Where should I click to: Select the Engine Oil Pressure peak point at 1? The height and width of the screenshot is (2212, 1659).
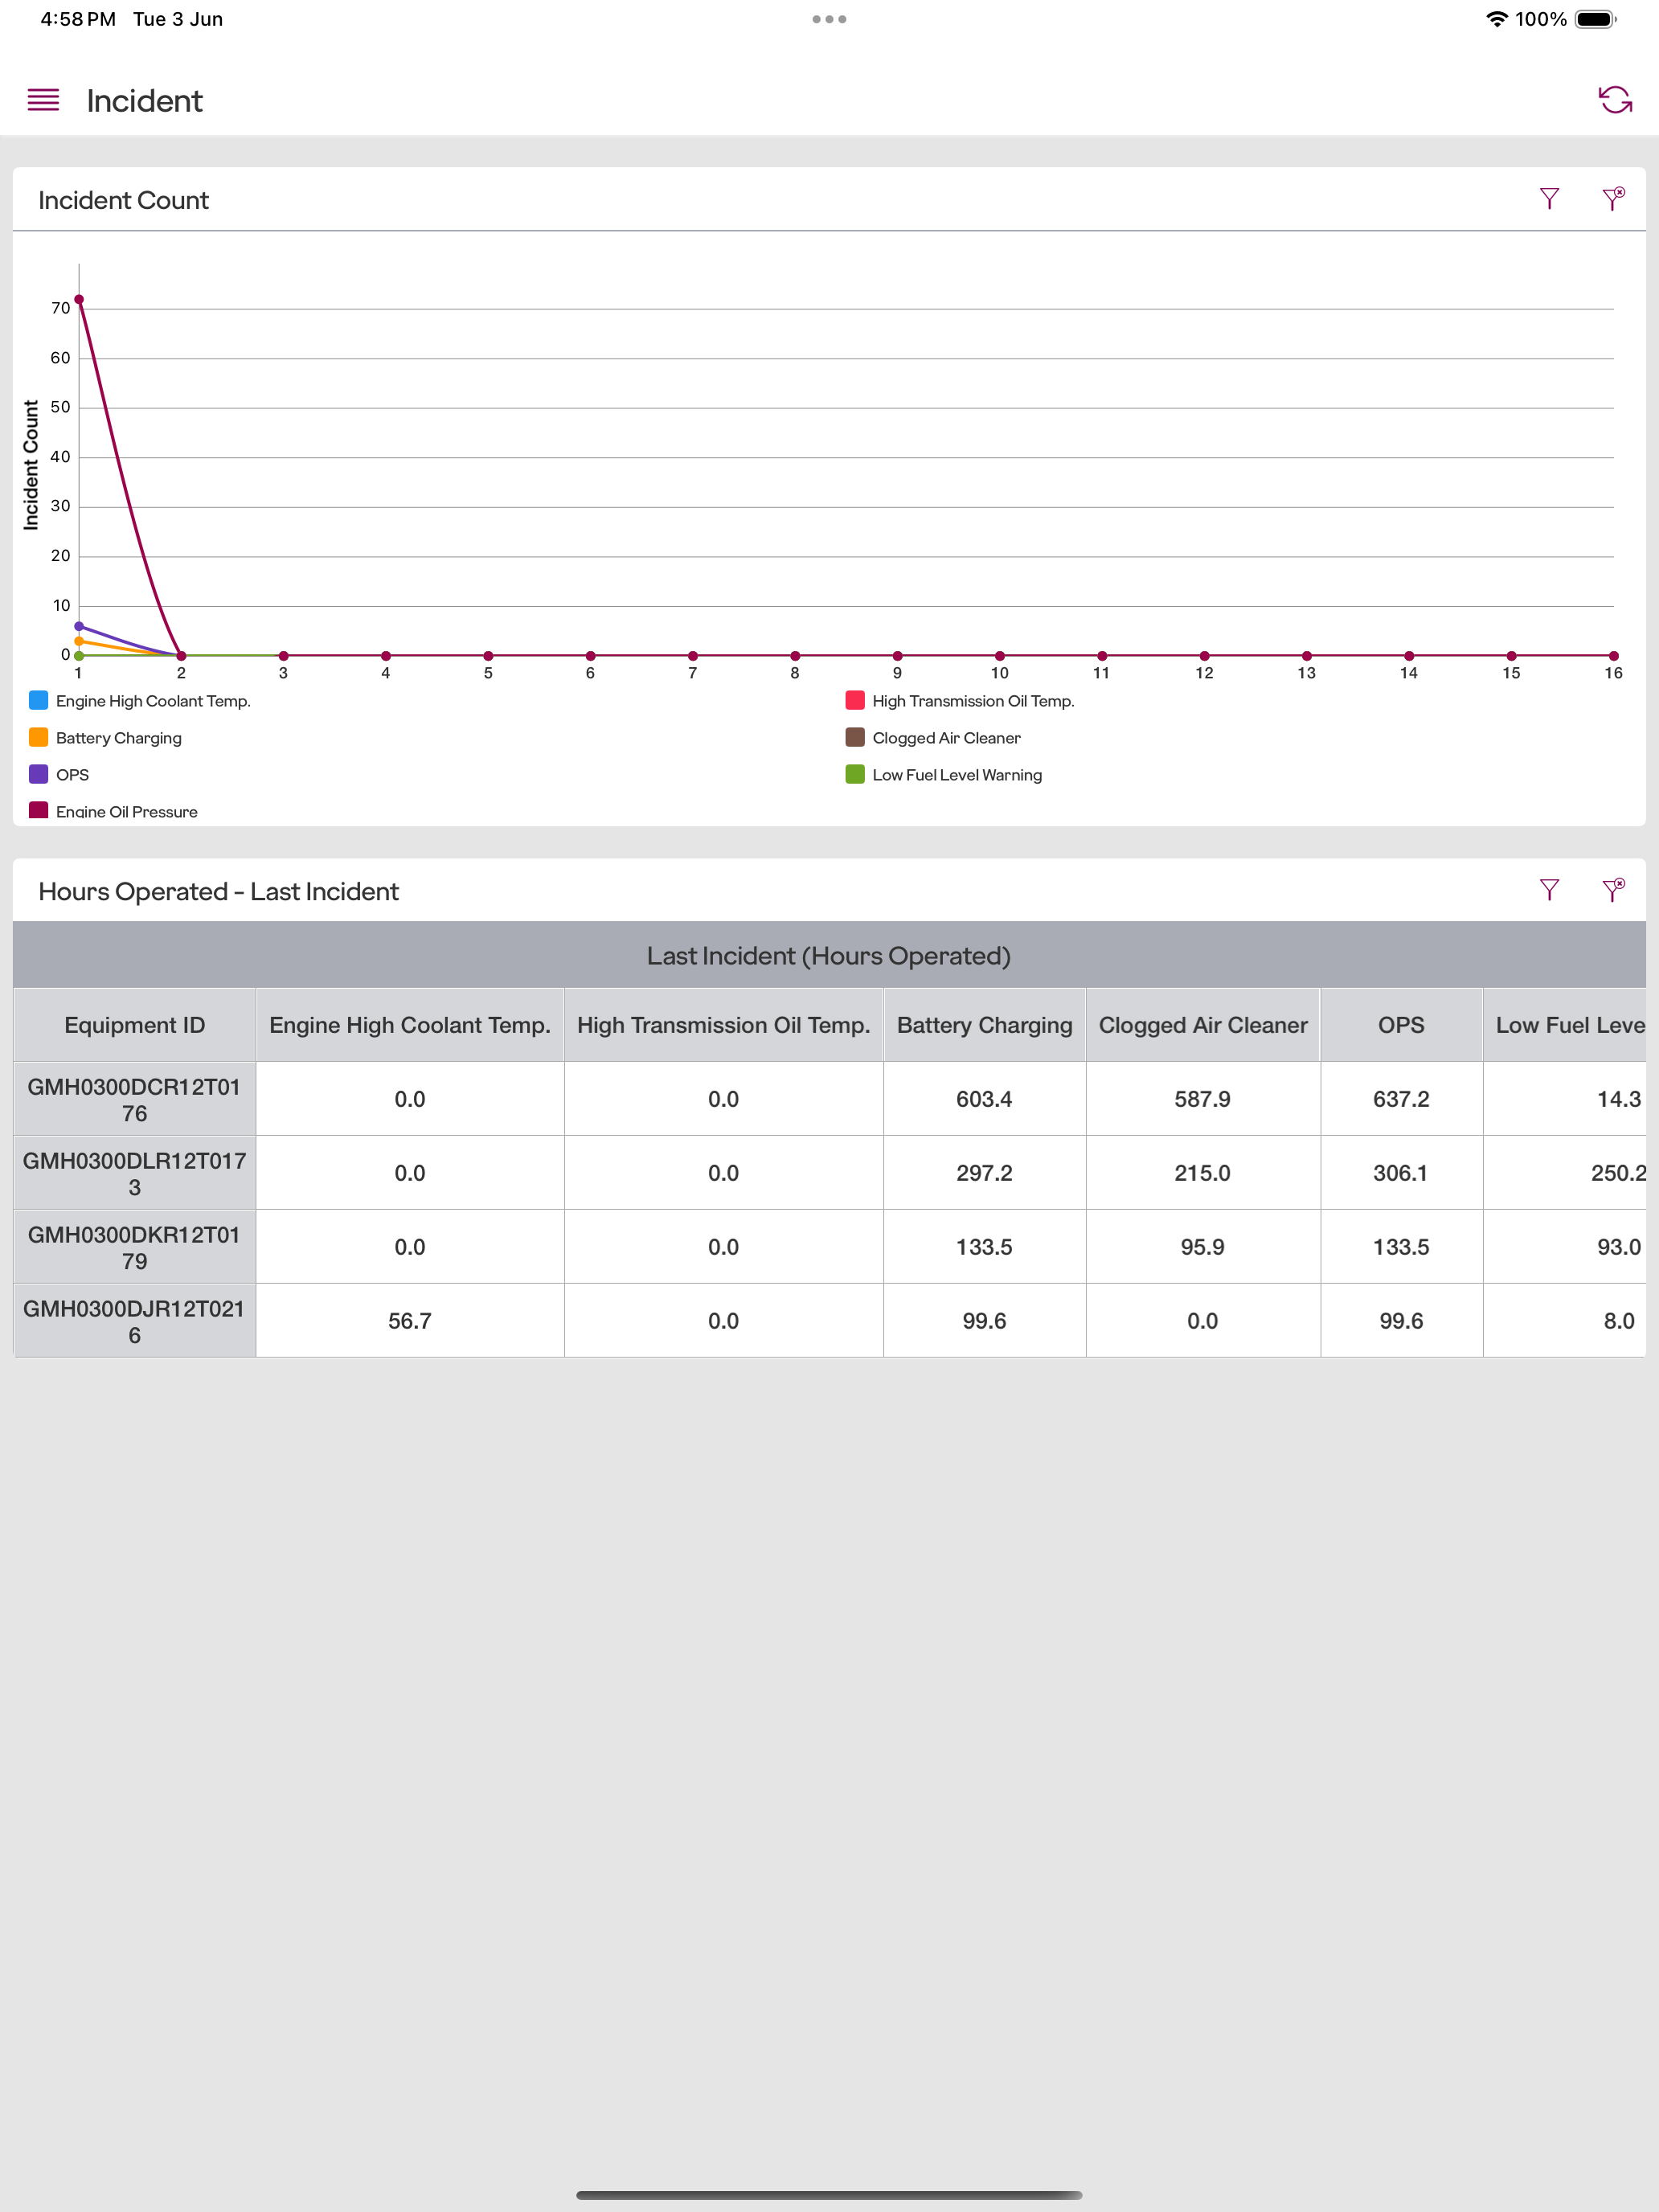pos(79,299)
